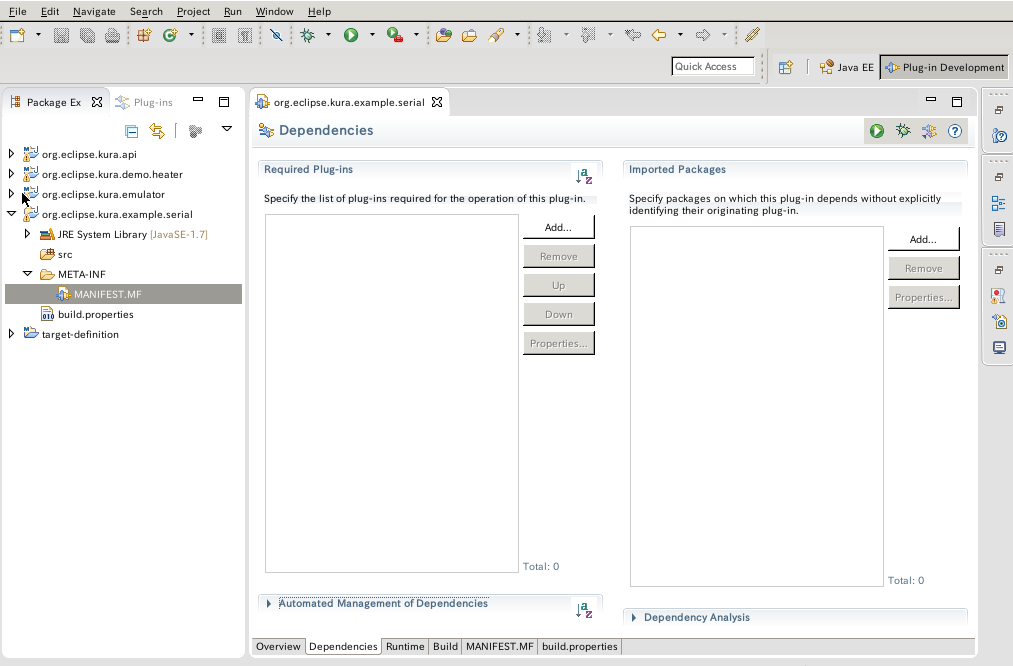Click the green Run icon in main toolbar
Screen dimensions: 1013x666
pyautogui.click(x=351, y=36)
